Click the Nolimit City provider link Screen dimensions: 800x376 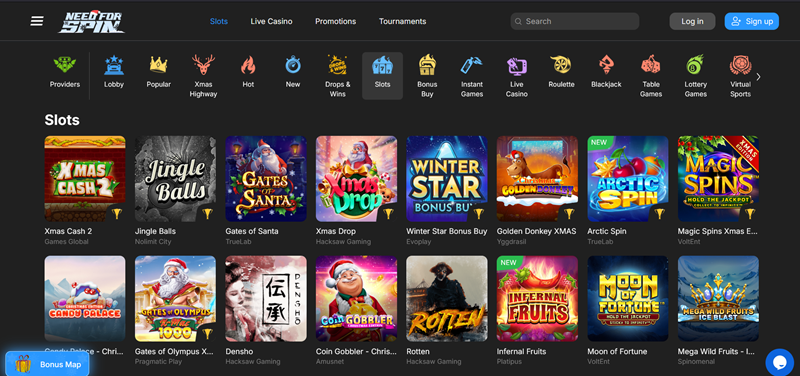click(x=153, y=241)
